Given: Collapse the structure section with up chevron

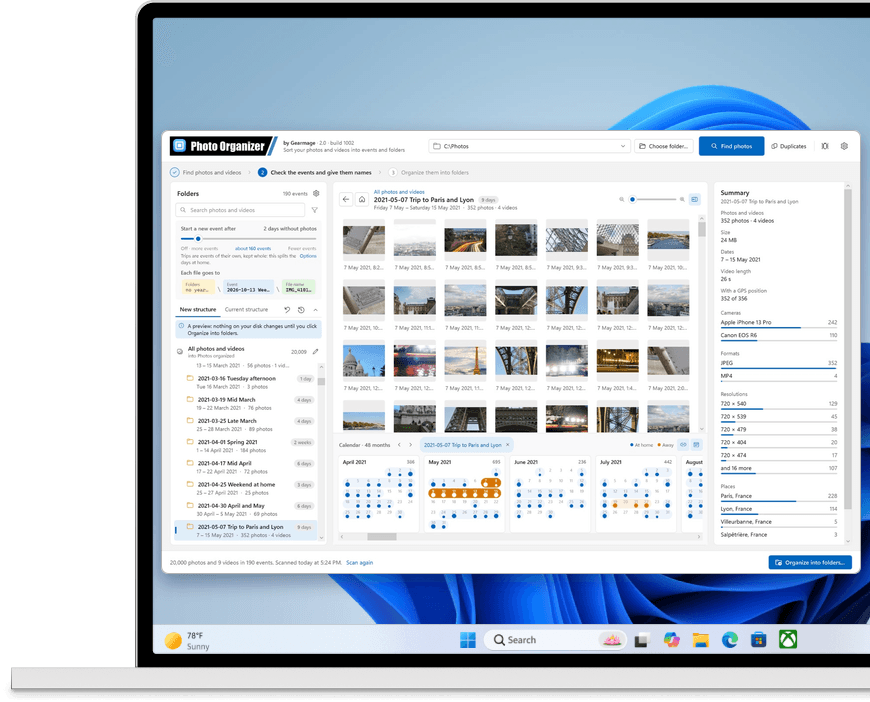Looking at the screenshot, I should (x=315, y=310).
